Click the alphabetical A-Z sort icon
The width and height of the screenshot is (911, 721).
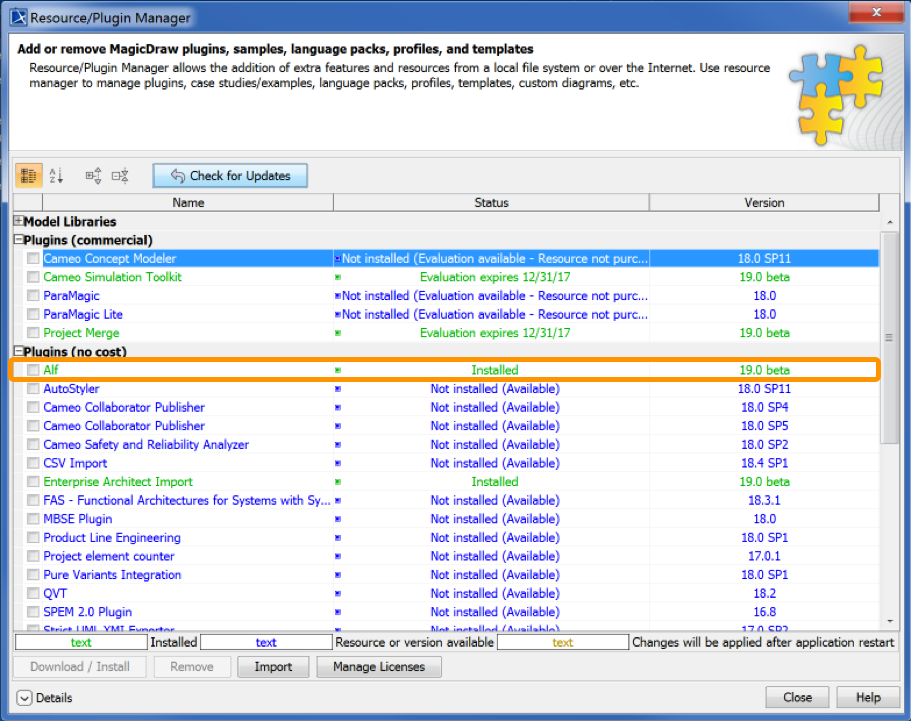coord(56,176)
